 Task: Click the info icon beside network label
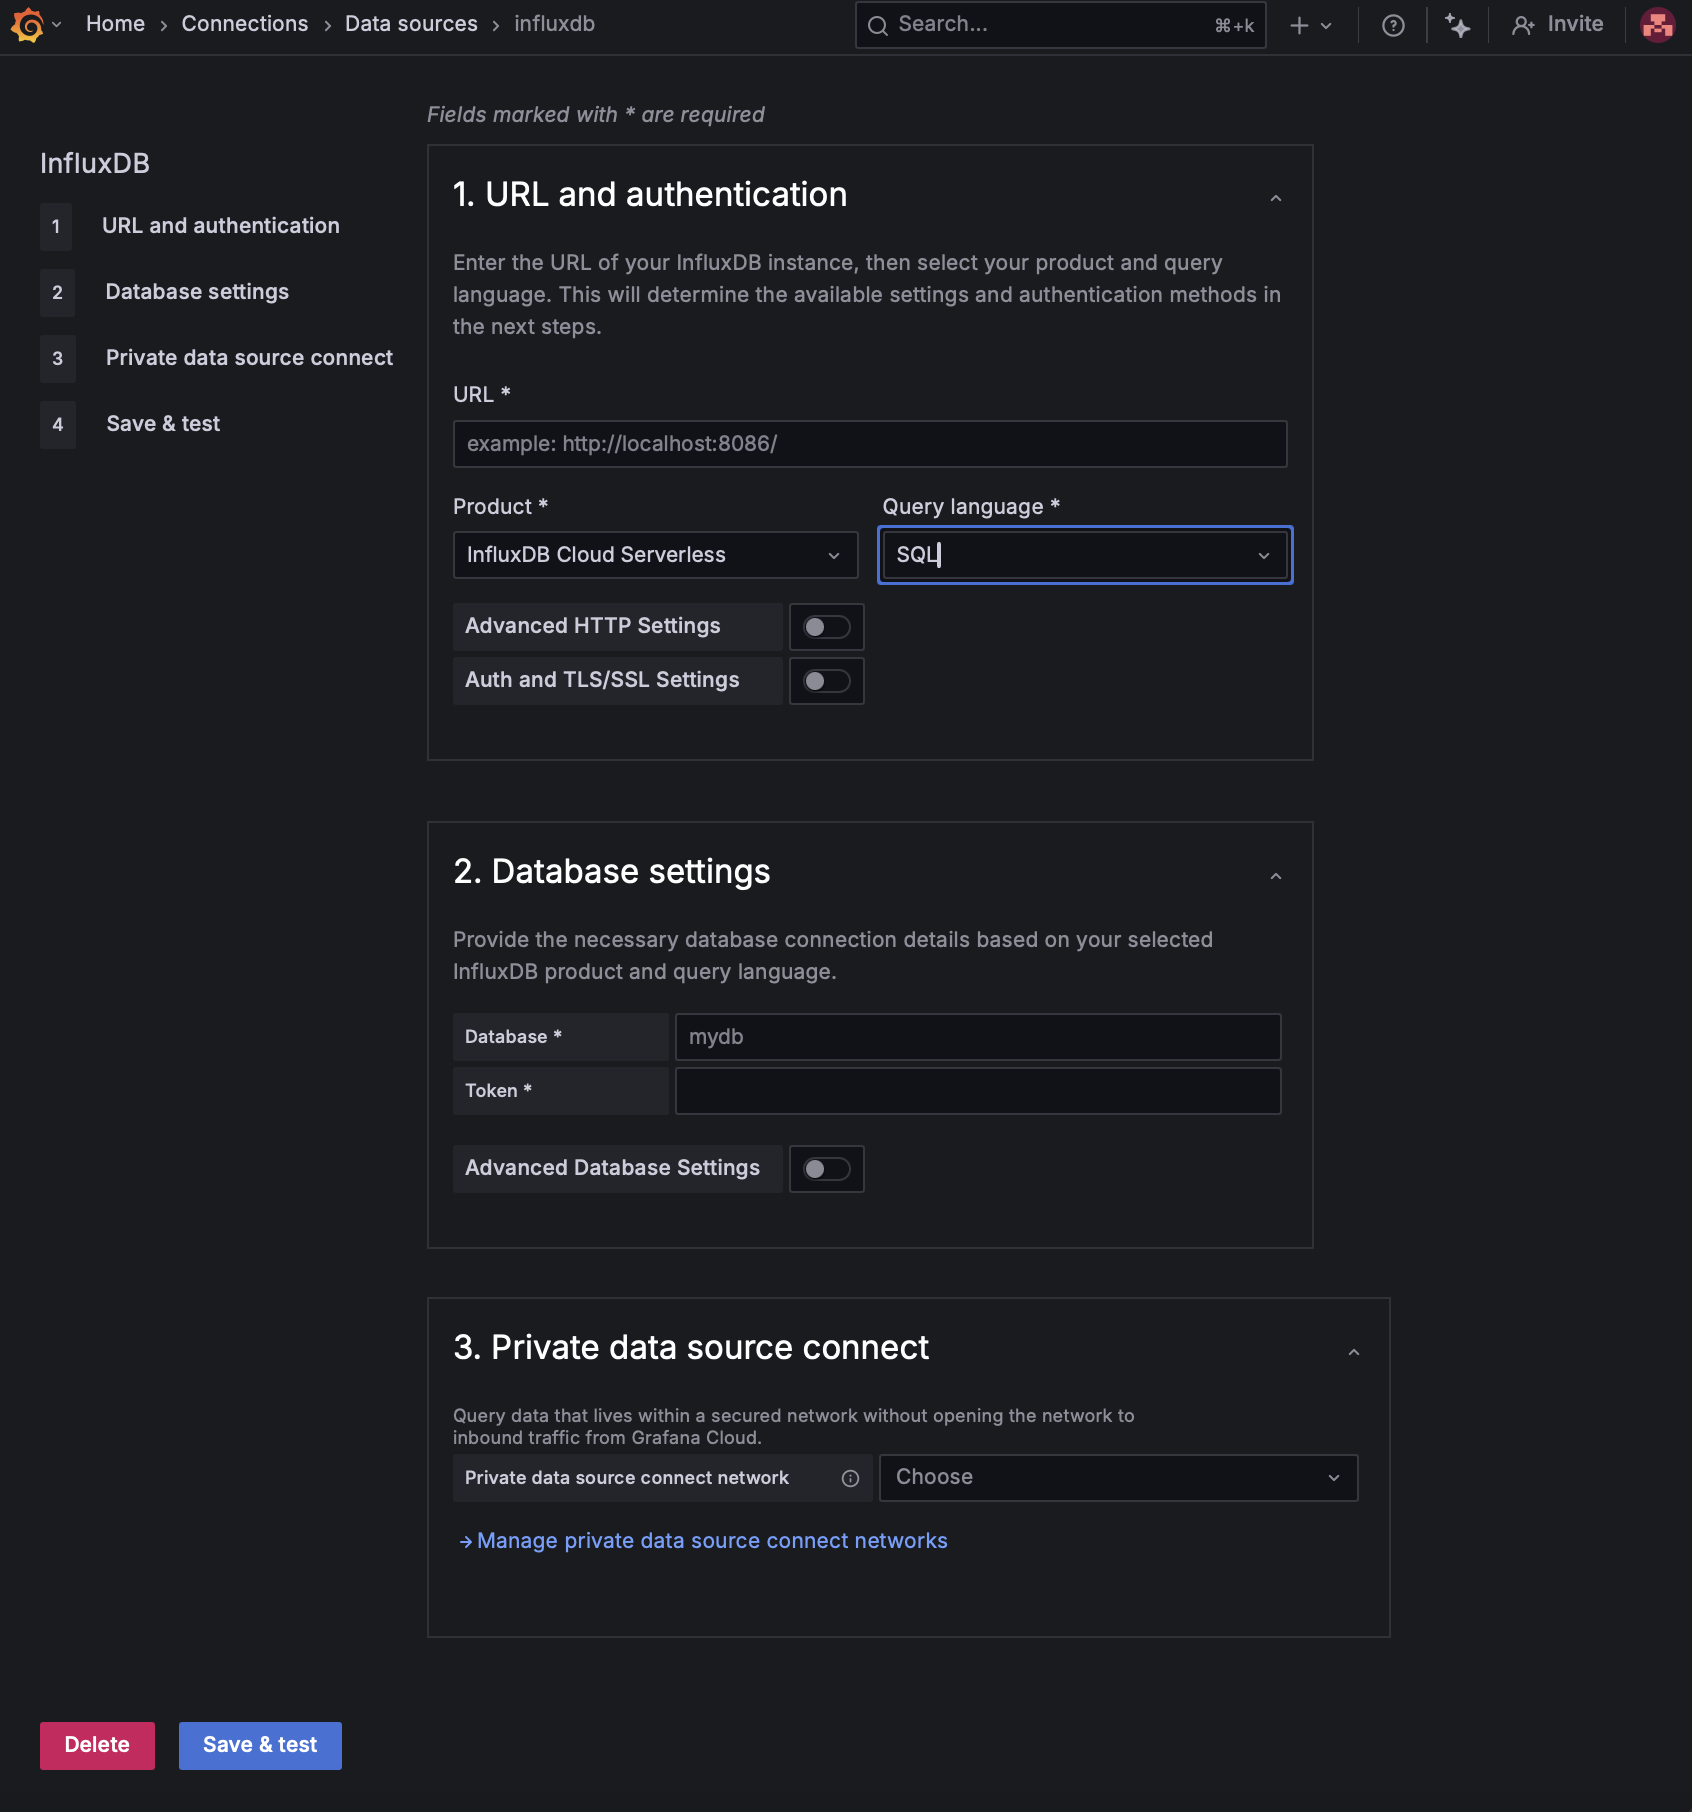850,1479
